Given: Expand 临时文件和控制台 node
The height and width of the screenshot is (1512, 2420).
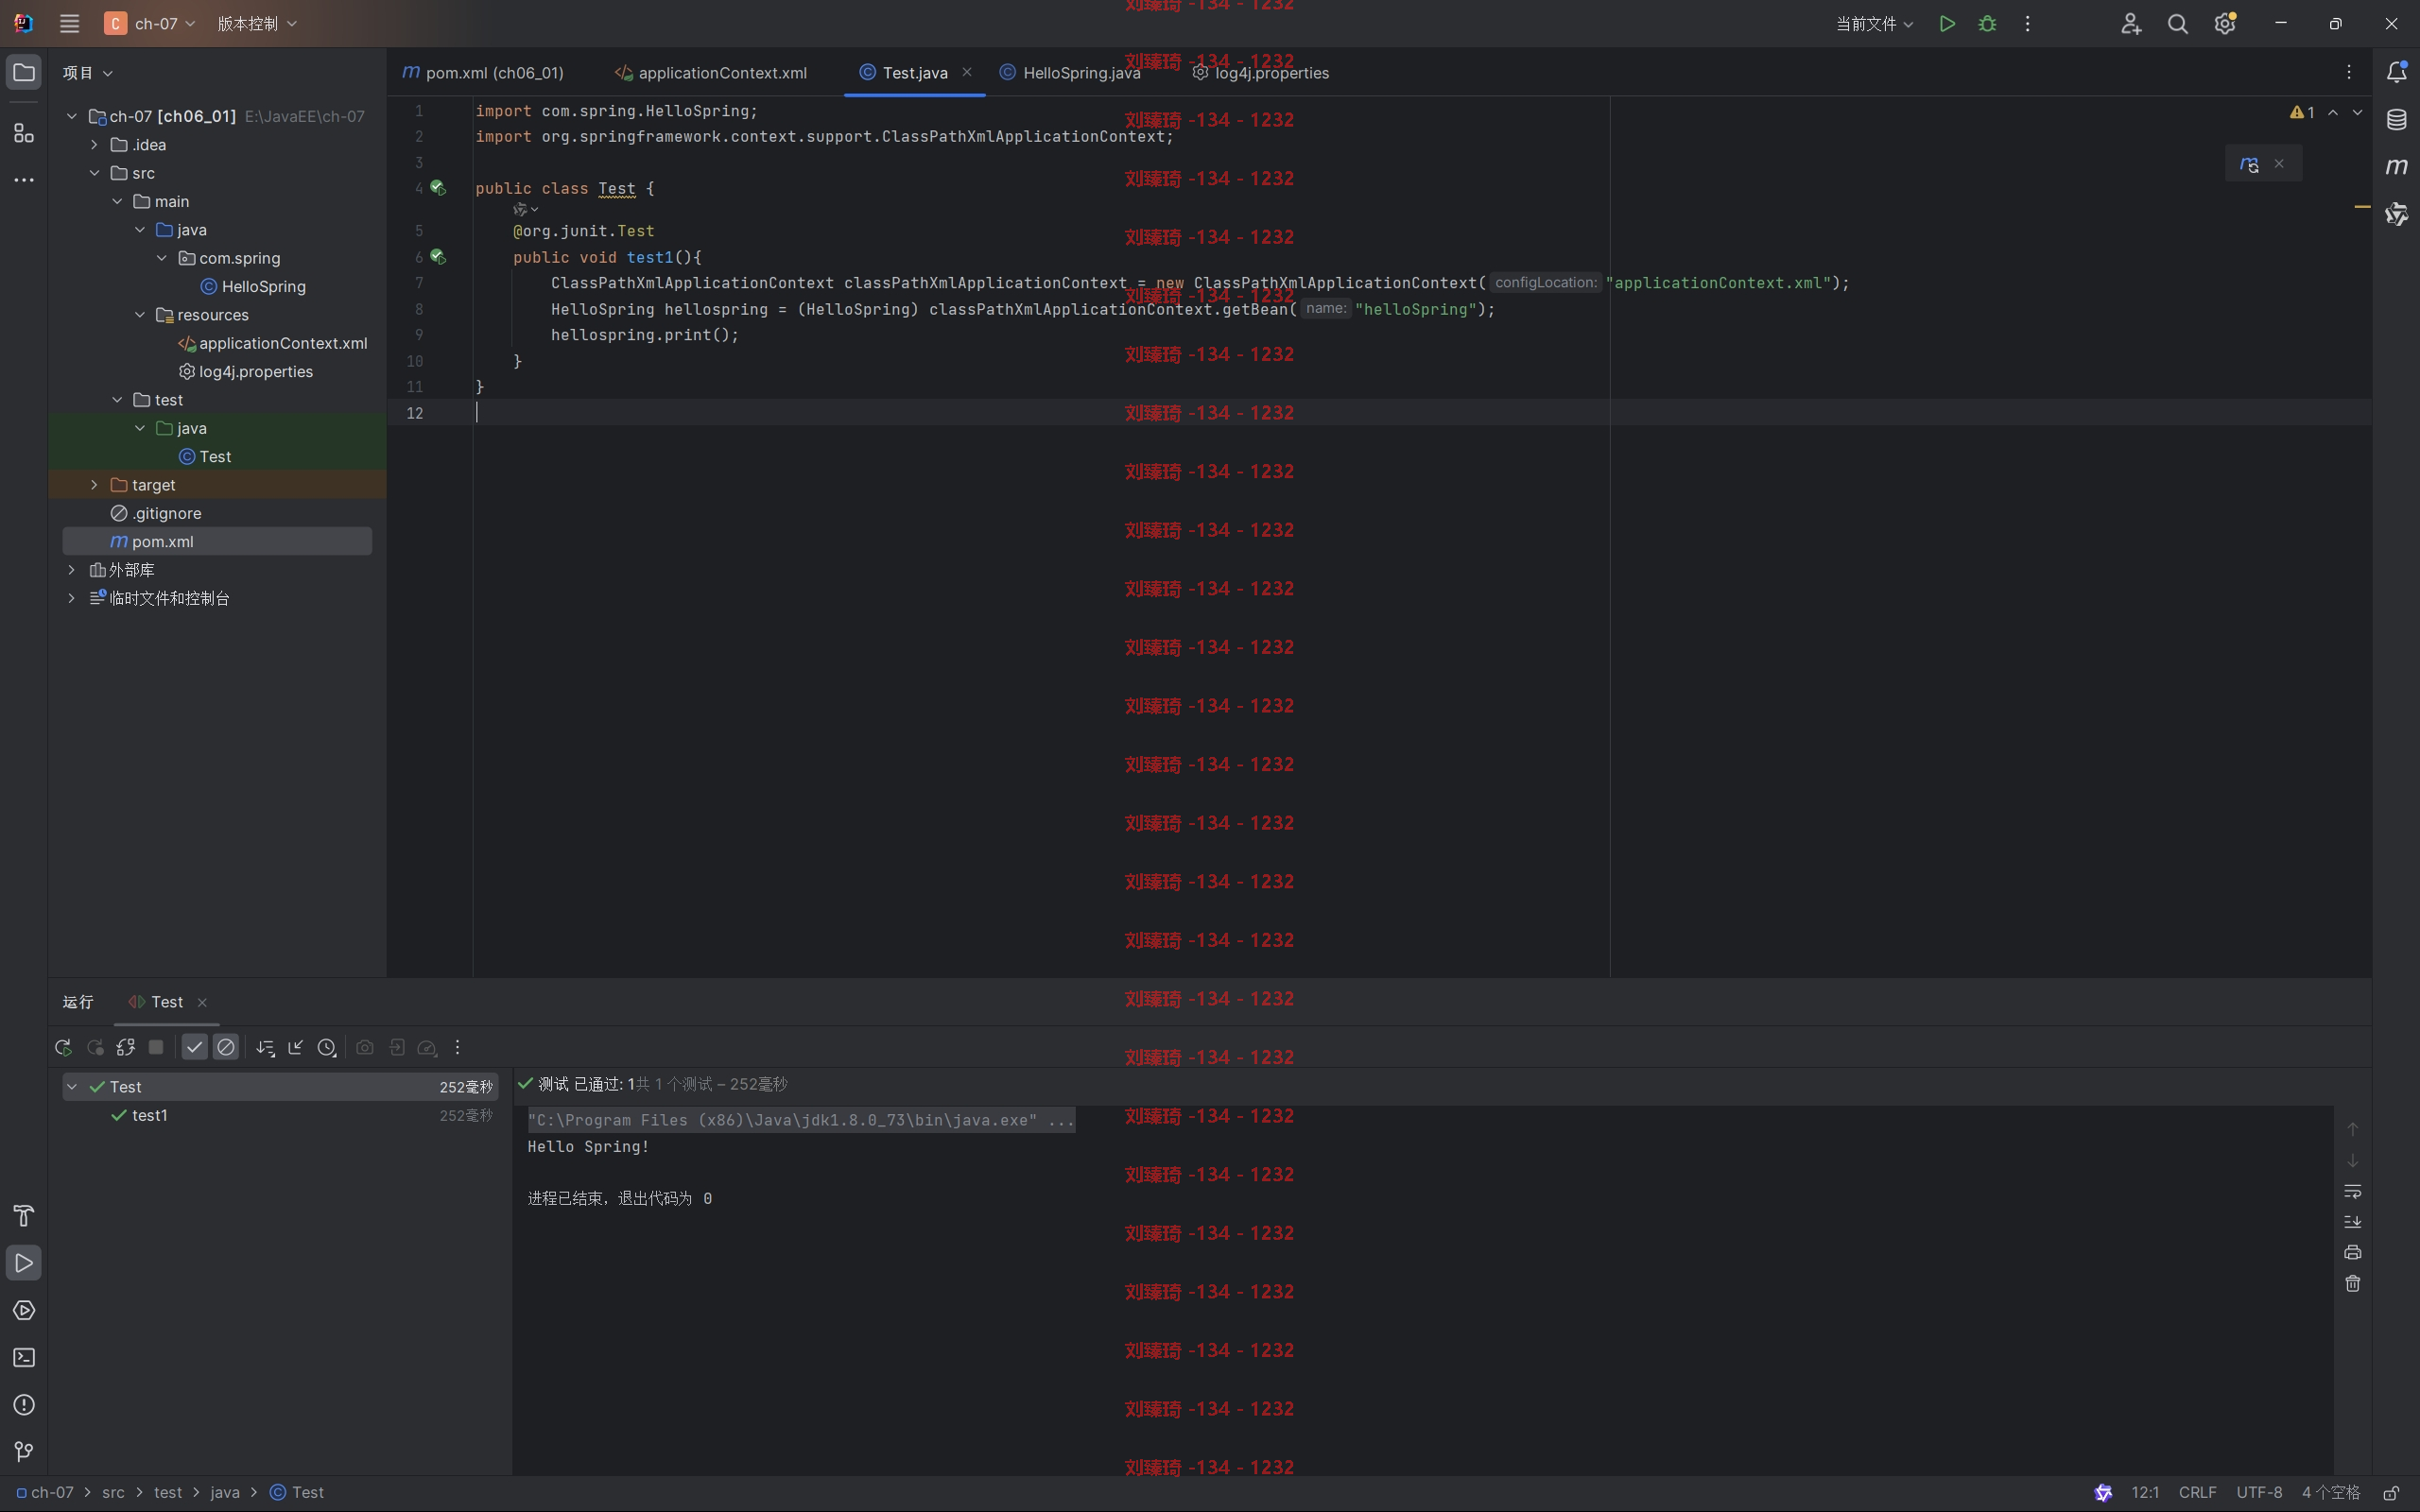Looking at the screenshot, I should click(71, 598).
